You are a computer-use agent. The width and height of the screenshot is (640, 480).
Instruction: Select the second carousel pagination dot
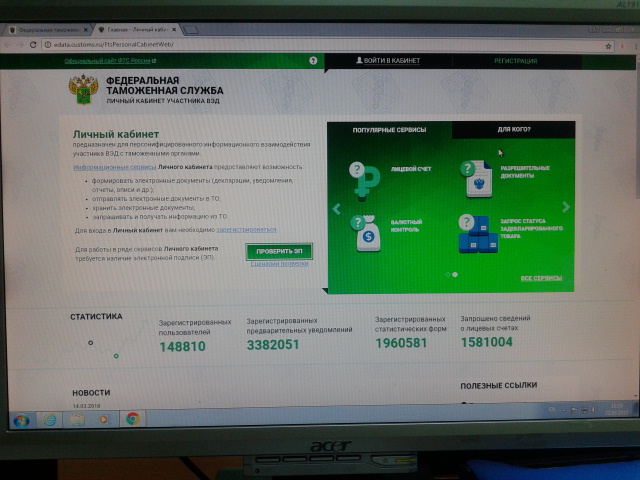point(455,273)
